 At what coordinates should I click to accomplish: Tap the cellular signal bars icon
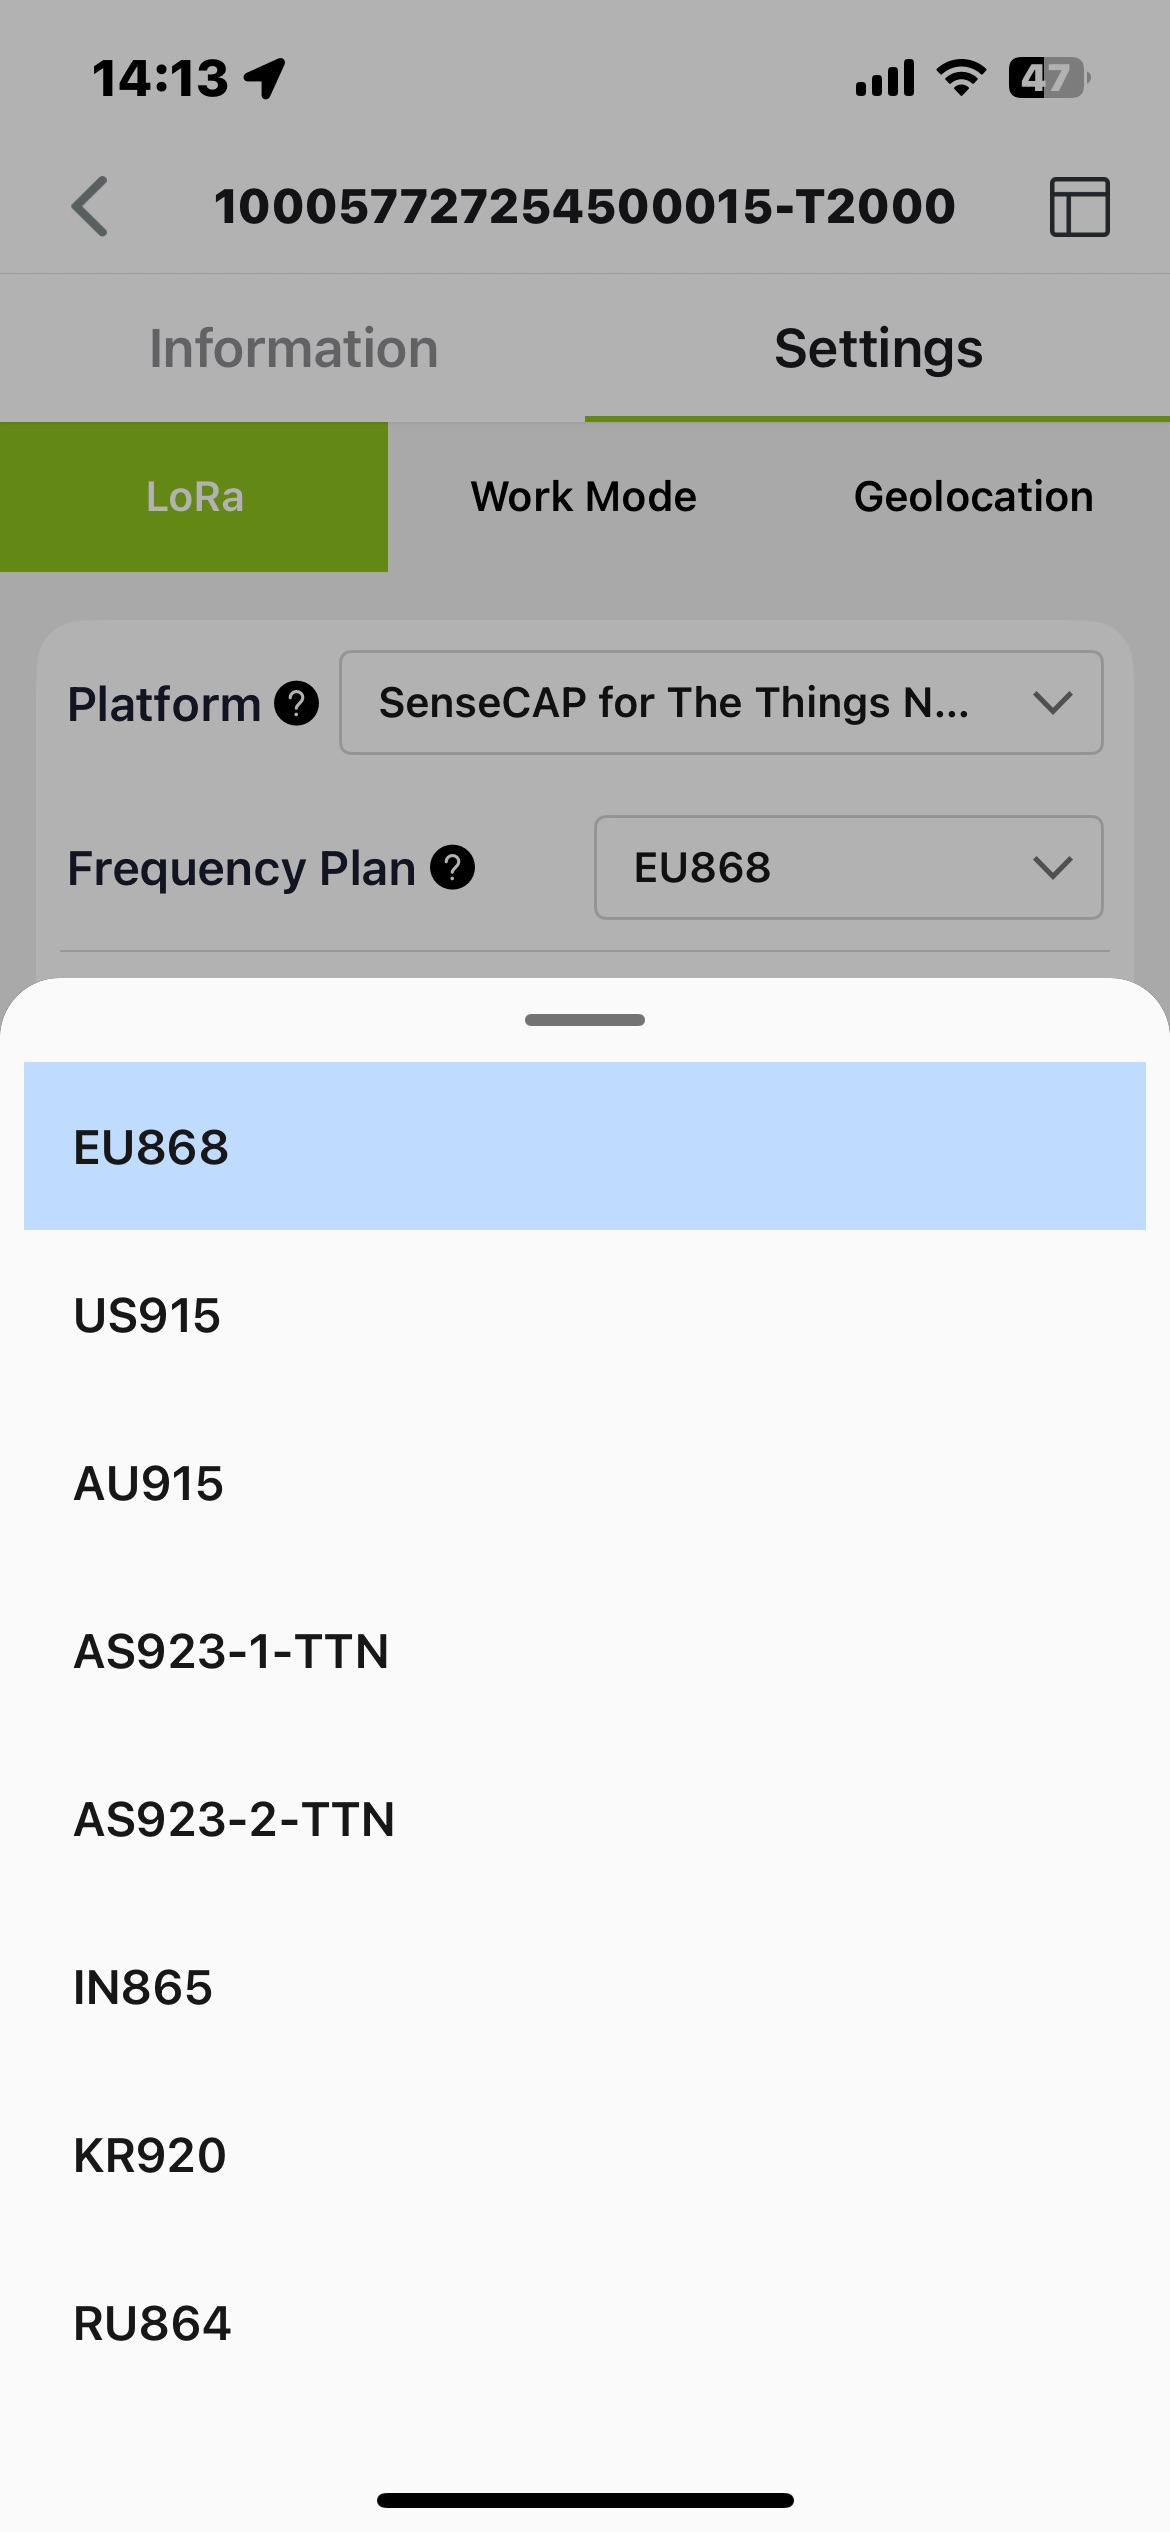coord(885,78)
